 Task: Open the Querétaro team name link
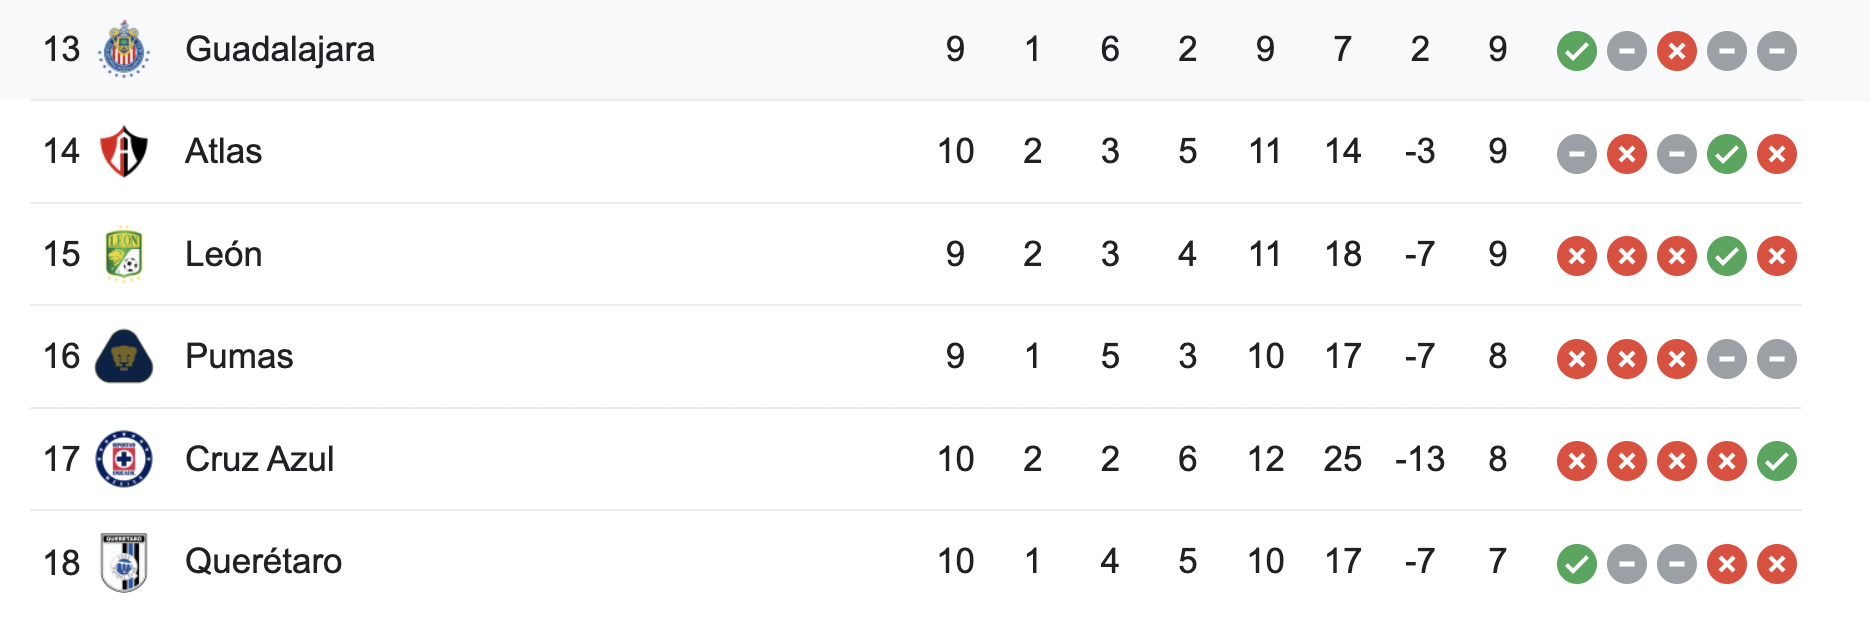pyautogui.click(x=263, y=562)
